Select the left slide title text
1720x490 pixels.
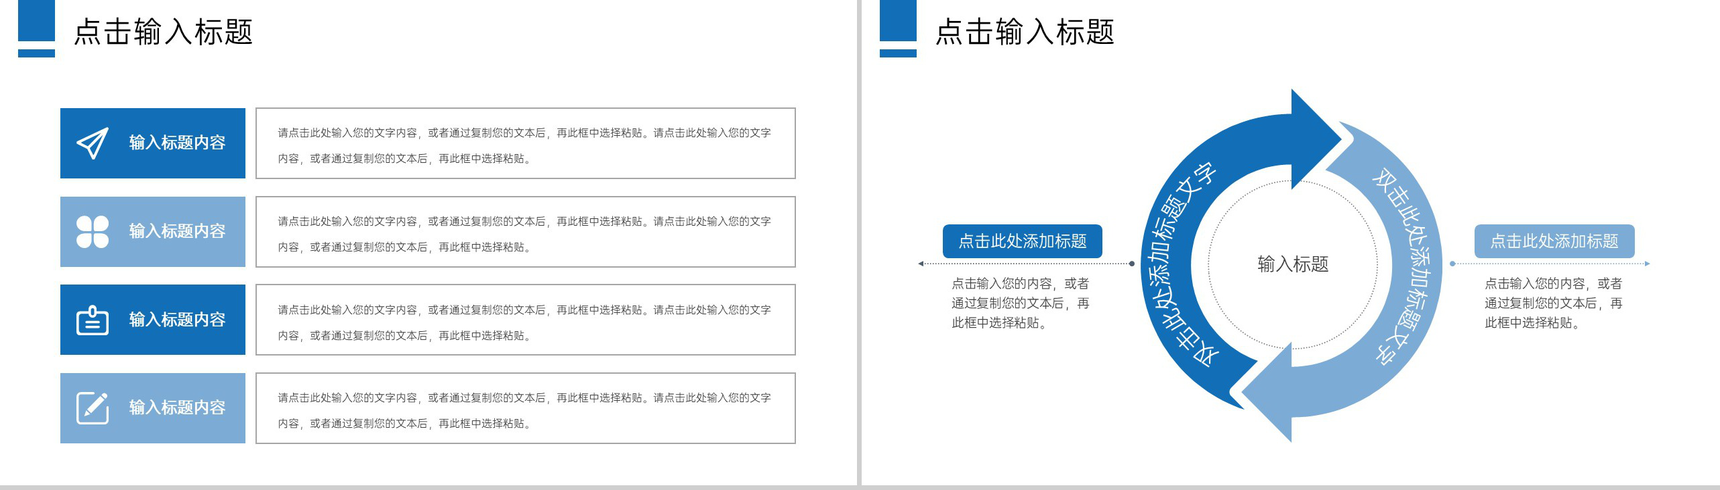[163, 32]
